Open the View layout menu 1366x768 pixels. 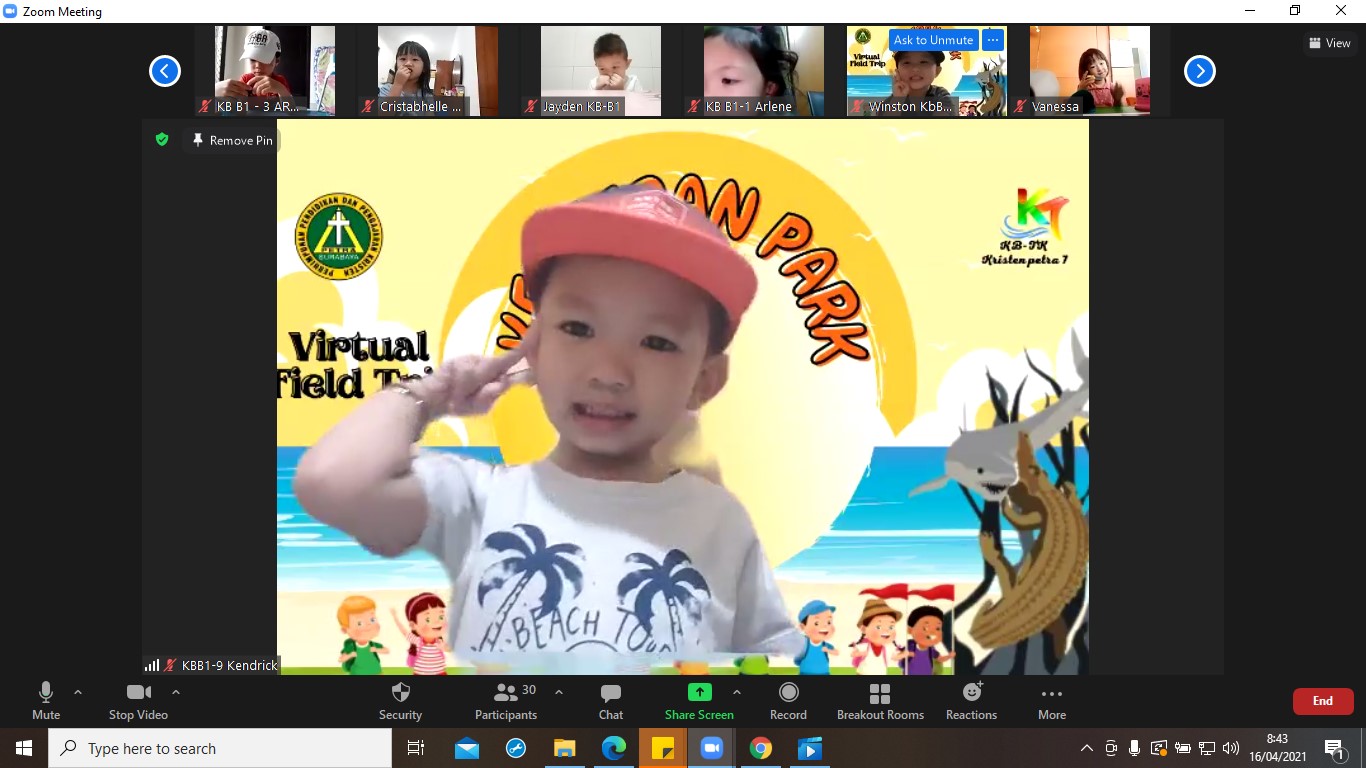click(1330, 43)
